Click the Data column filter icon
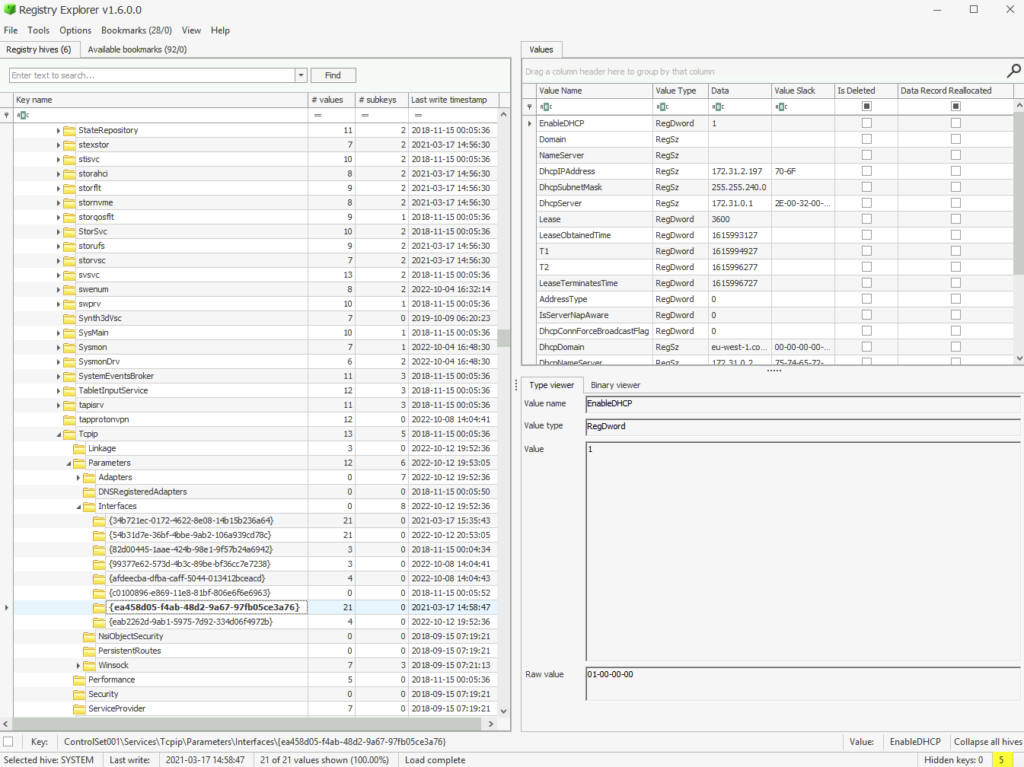Viewport: 1024px width, 767px height. click(x=718, y=106)
